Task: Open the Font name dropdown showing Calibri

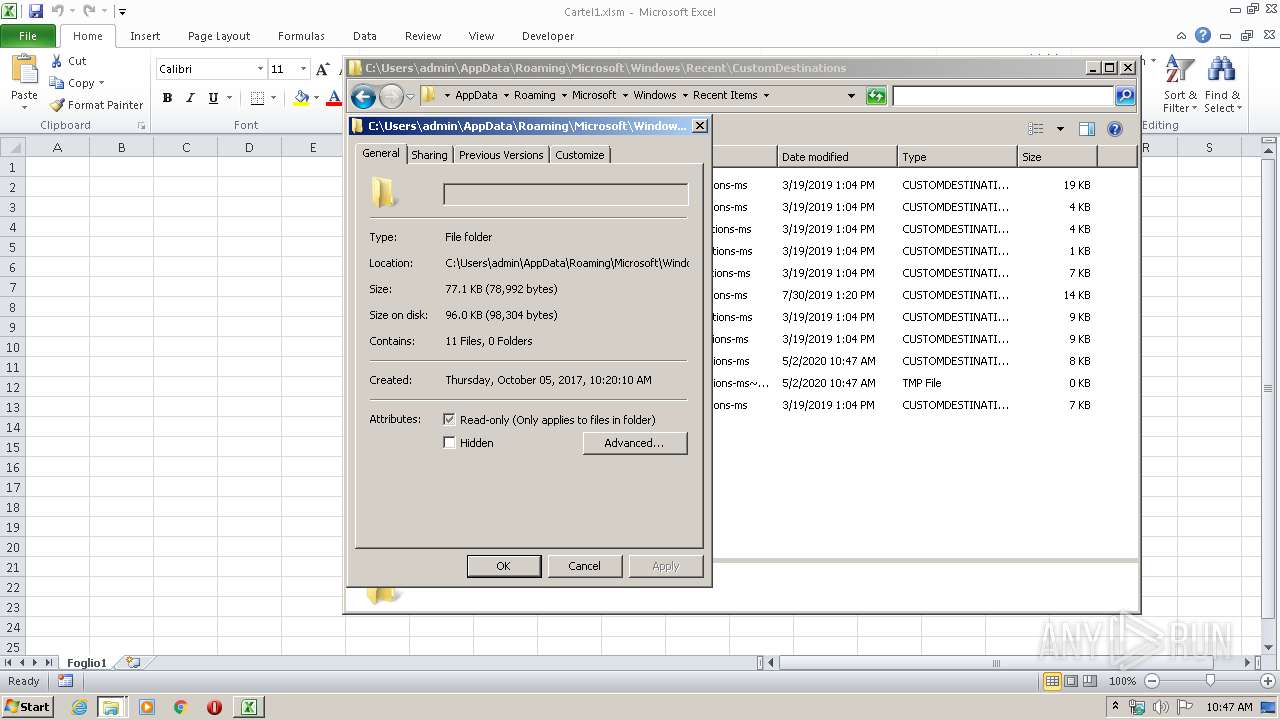Action: click(x=260, y=69)
